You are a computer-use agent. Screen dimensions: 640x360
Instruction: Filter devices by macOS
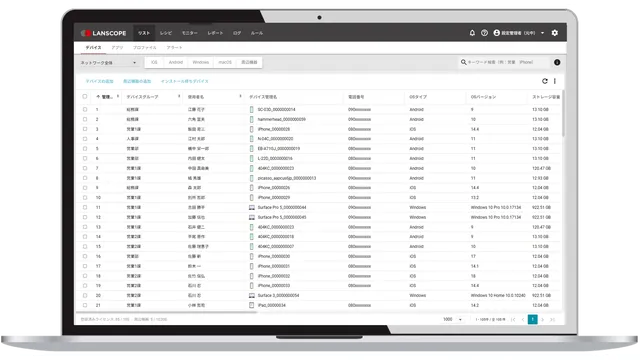[225, 62]
